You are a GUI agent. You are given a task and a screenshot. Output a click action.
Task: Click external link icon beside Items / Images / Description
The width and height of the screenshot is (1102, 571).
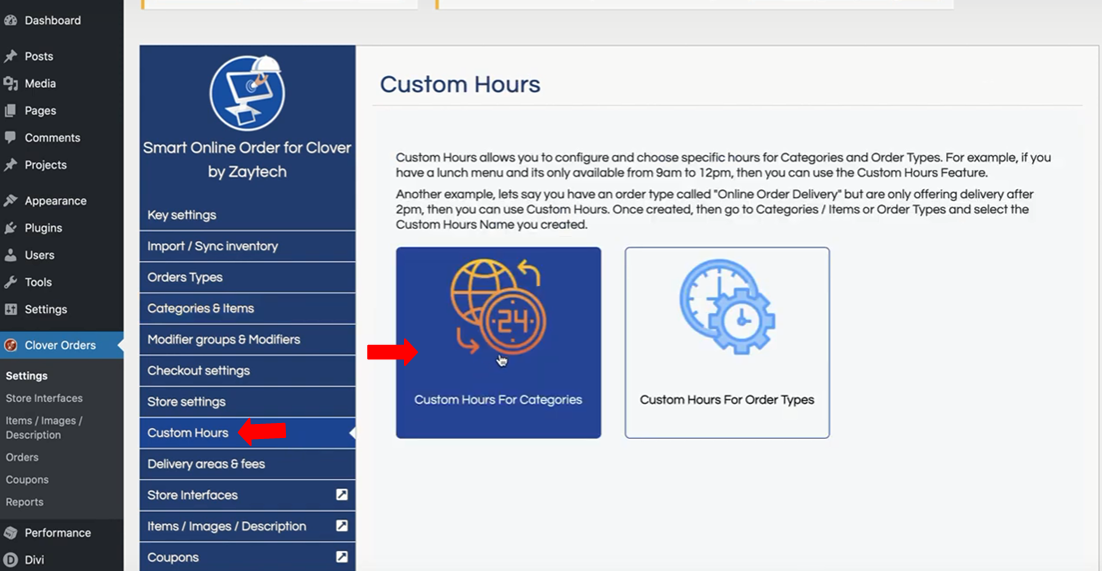tap(342, 526)
